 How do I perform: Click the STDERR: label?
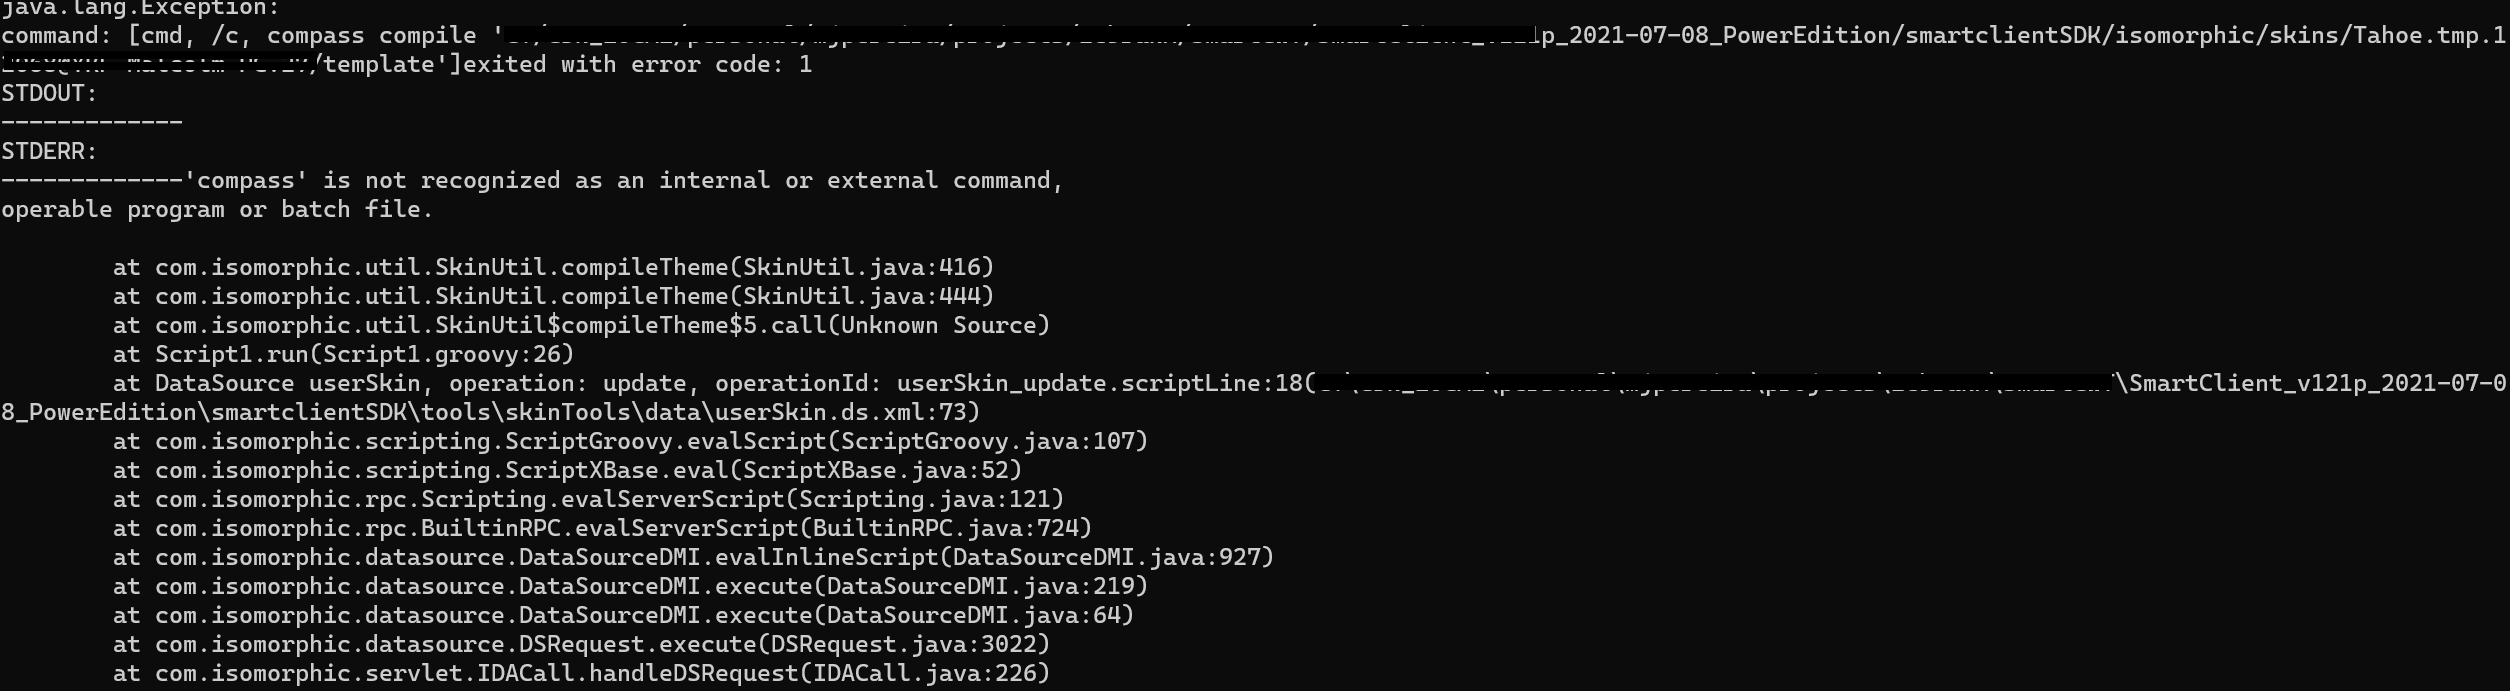[x=49, y=152]
